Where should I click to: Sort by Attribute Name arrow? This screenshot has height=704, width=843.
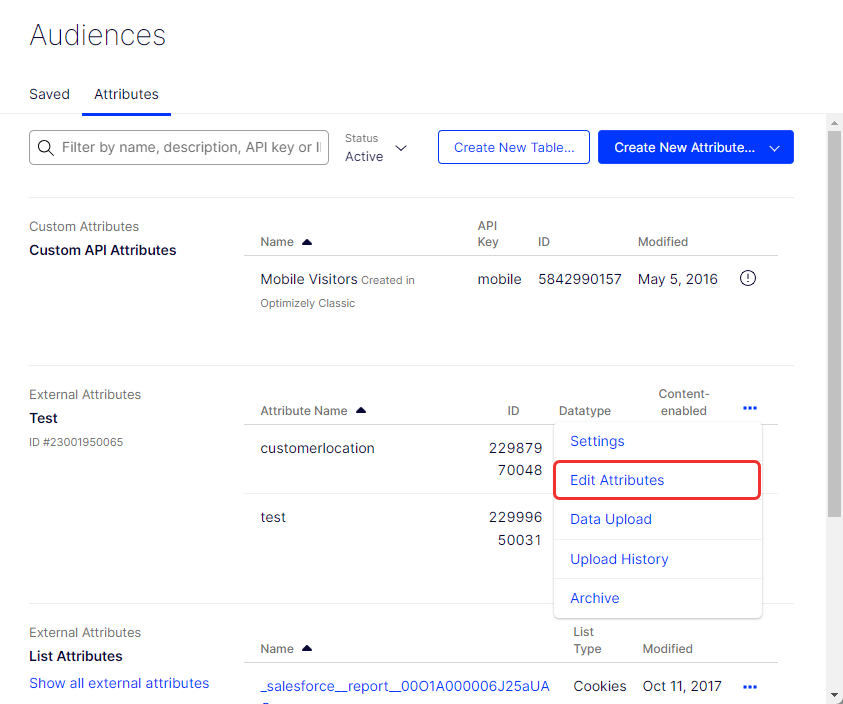tap(361, 411)
